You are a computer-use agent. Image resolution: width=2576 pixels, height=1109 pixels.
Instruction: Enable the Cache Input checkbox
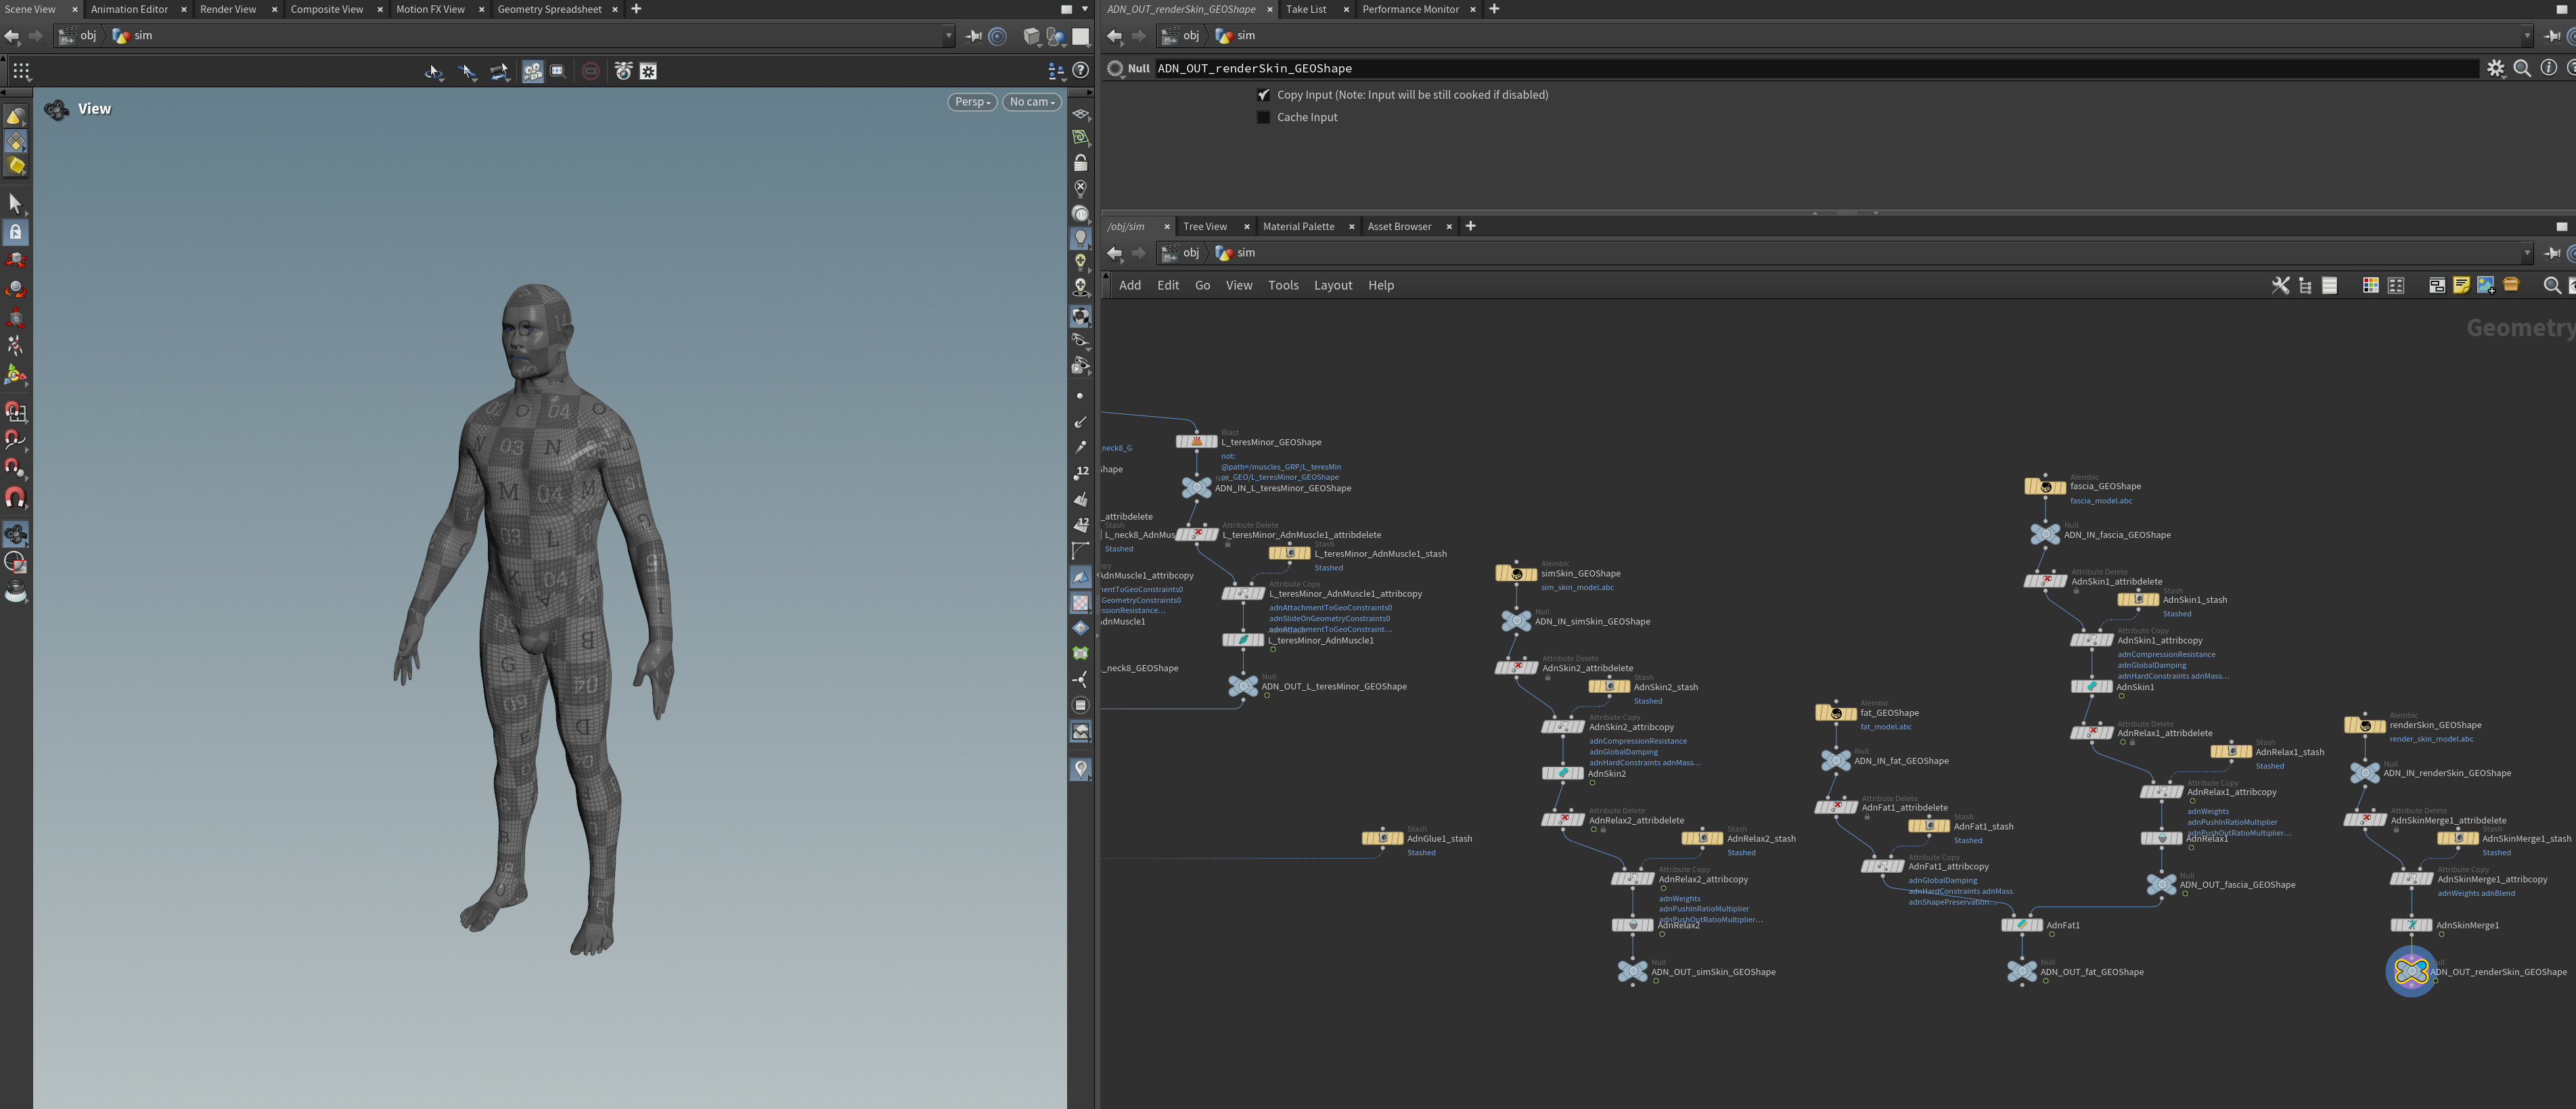pyautogui.click(x=1264, y=117)
